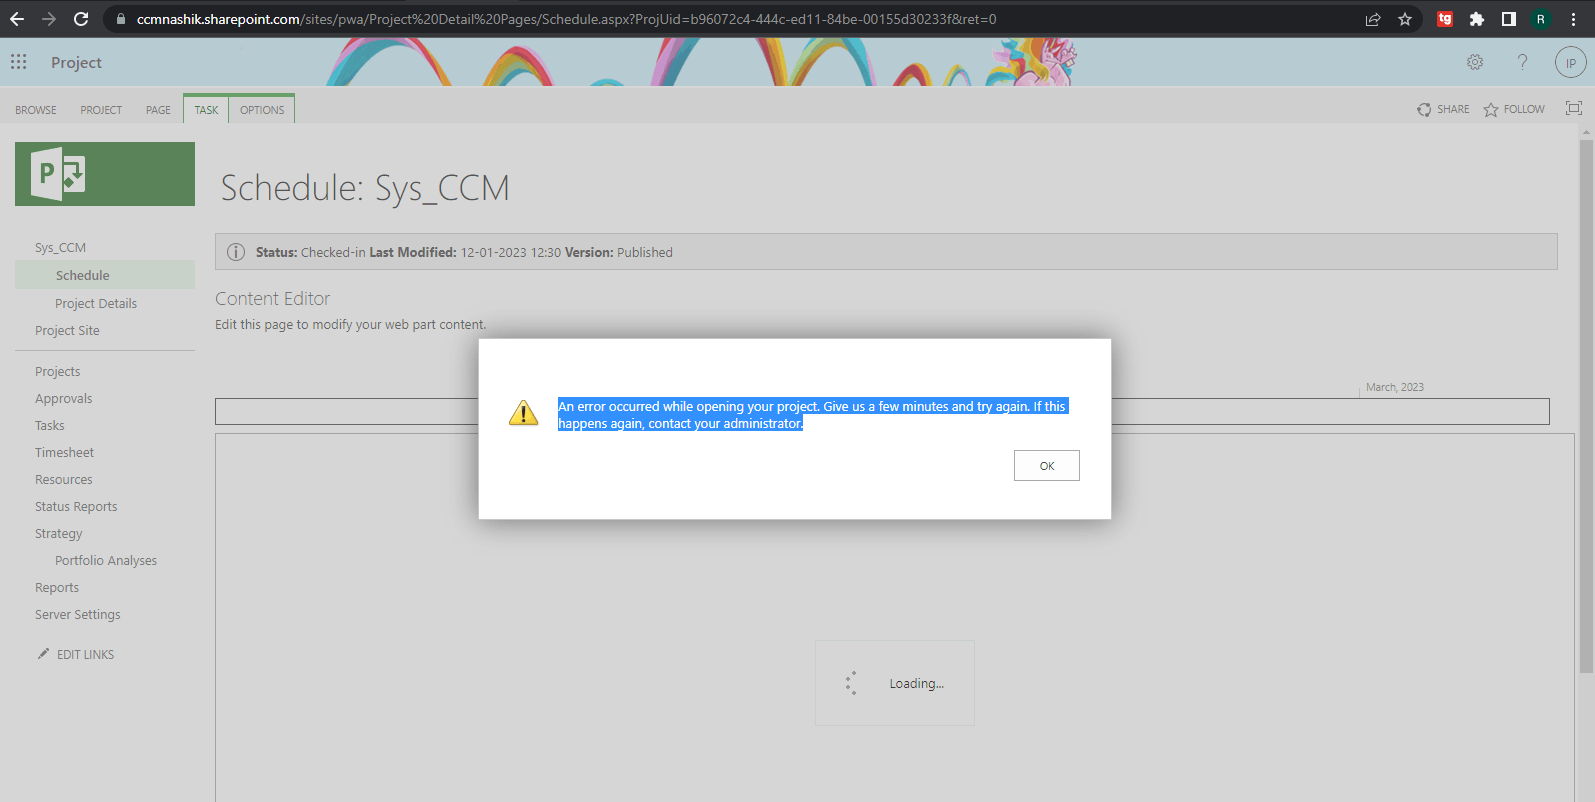
Task: Open the Chrome three-dot menu
Action: pyautogui.click(x=1573, y=19)
